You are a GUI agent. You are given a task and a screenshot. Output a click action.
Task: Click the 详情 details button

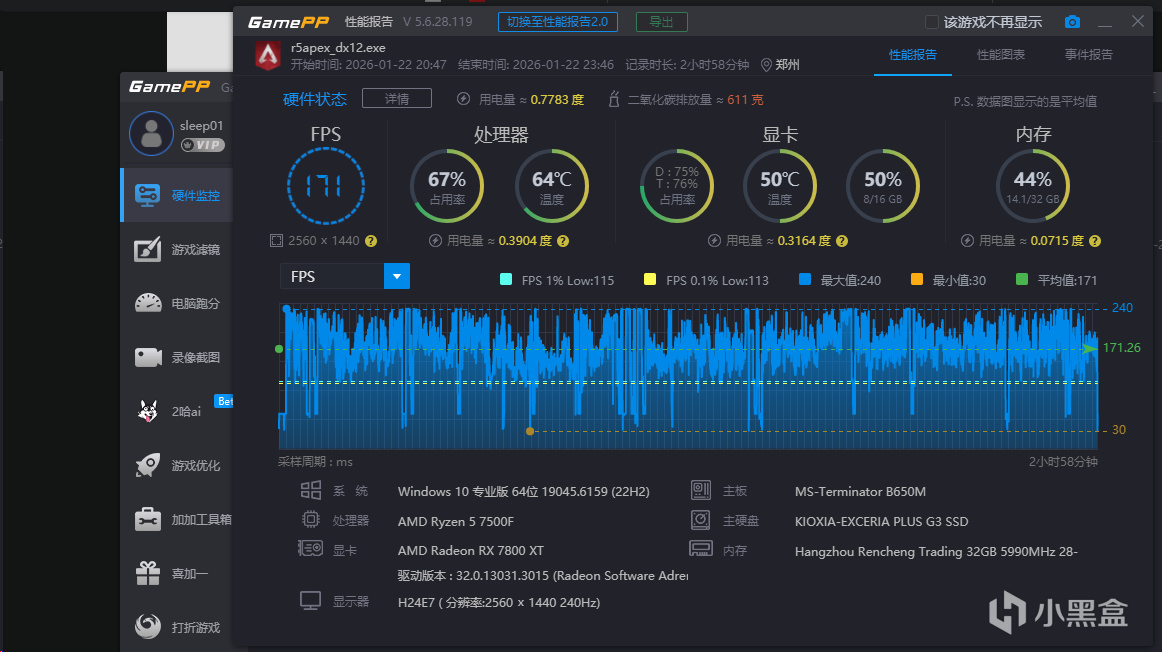pos(396,98)
